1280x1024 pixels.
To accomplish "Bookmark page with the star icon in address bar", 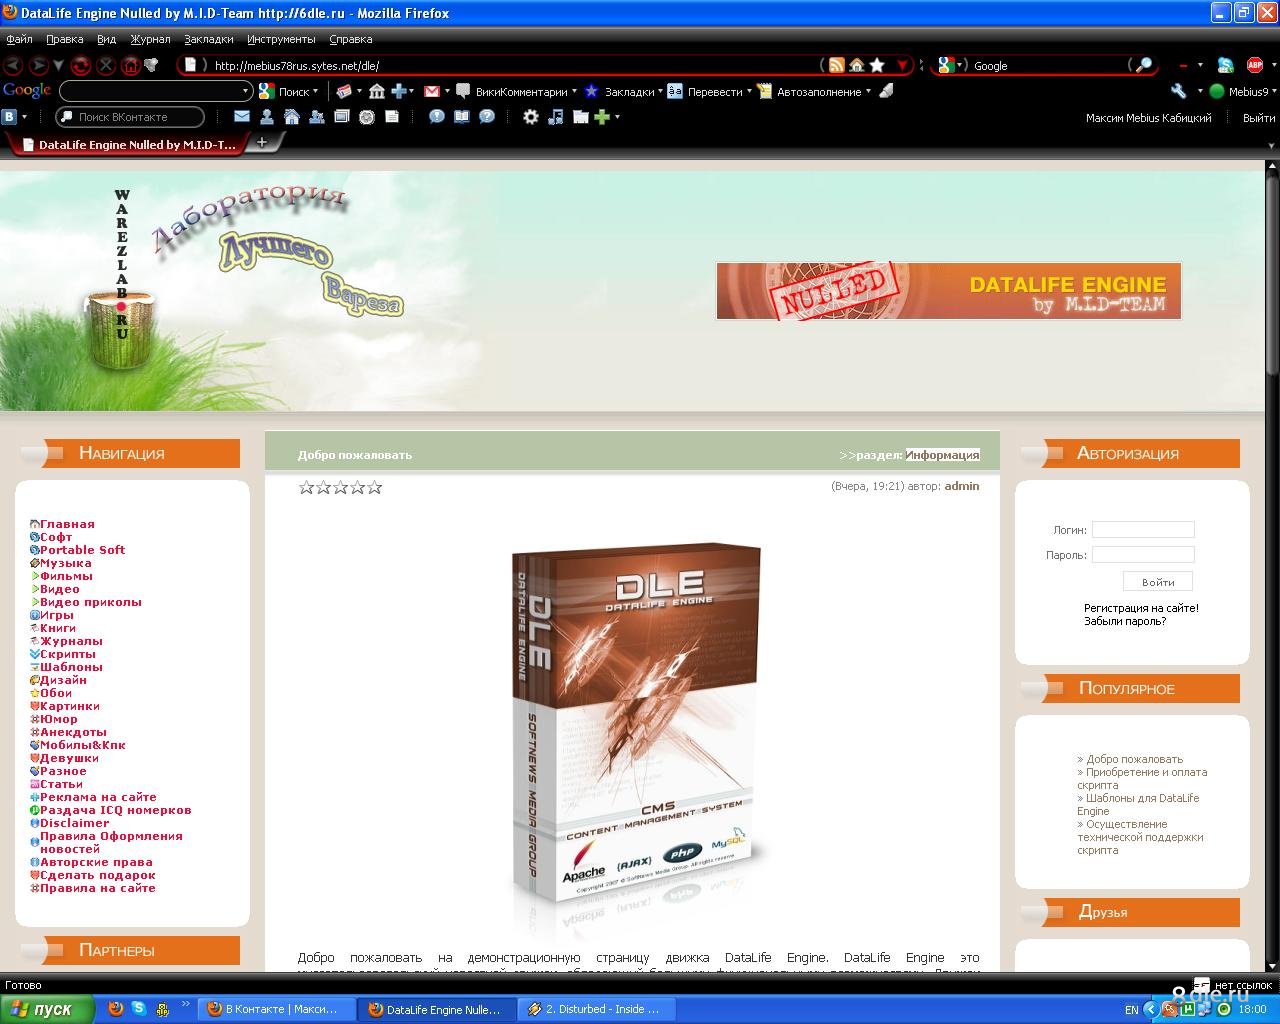I will tap(877, 65).
